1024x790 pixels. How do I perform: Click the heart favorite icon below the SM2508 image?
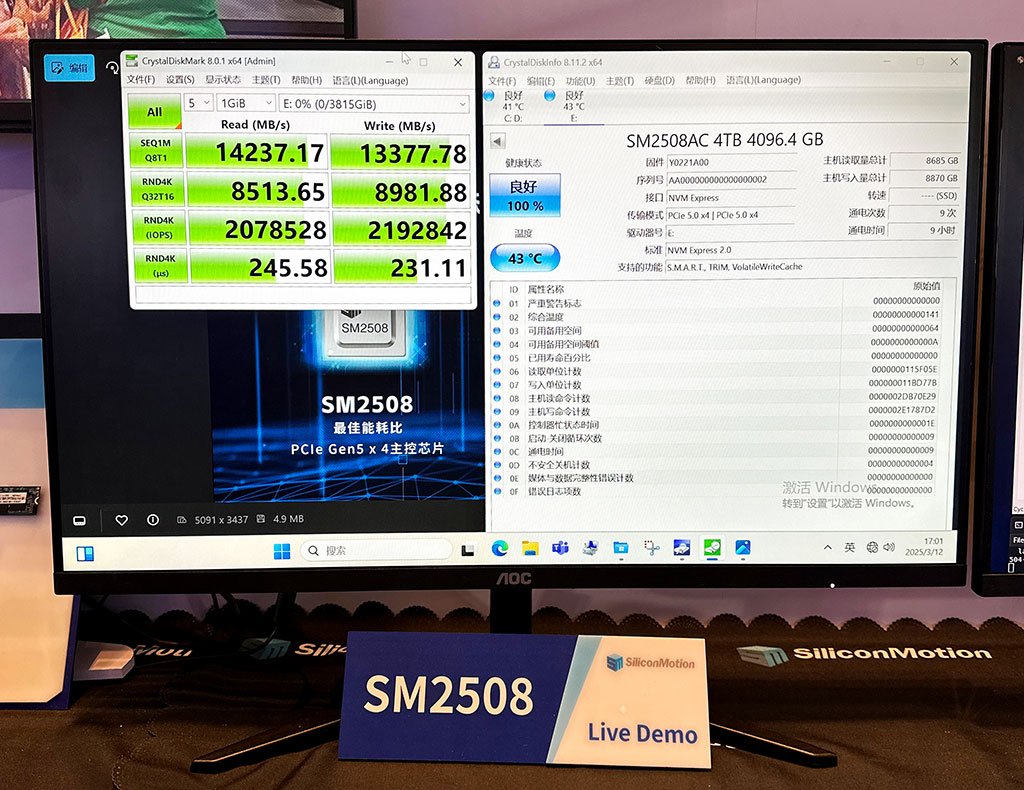(x=122, y=520)
